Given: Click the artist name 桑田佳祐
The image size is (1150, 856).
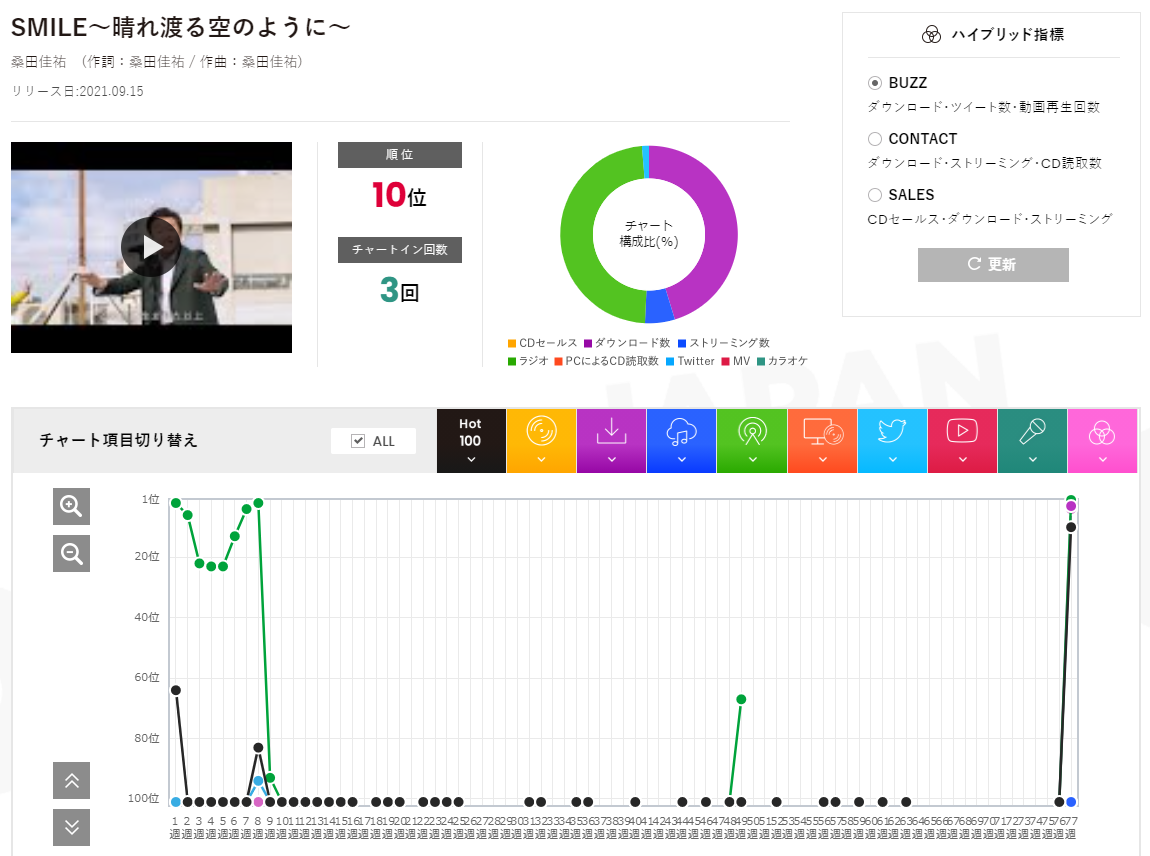Looking at the screenshot, I should point(38,62).
